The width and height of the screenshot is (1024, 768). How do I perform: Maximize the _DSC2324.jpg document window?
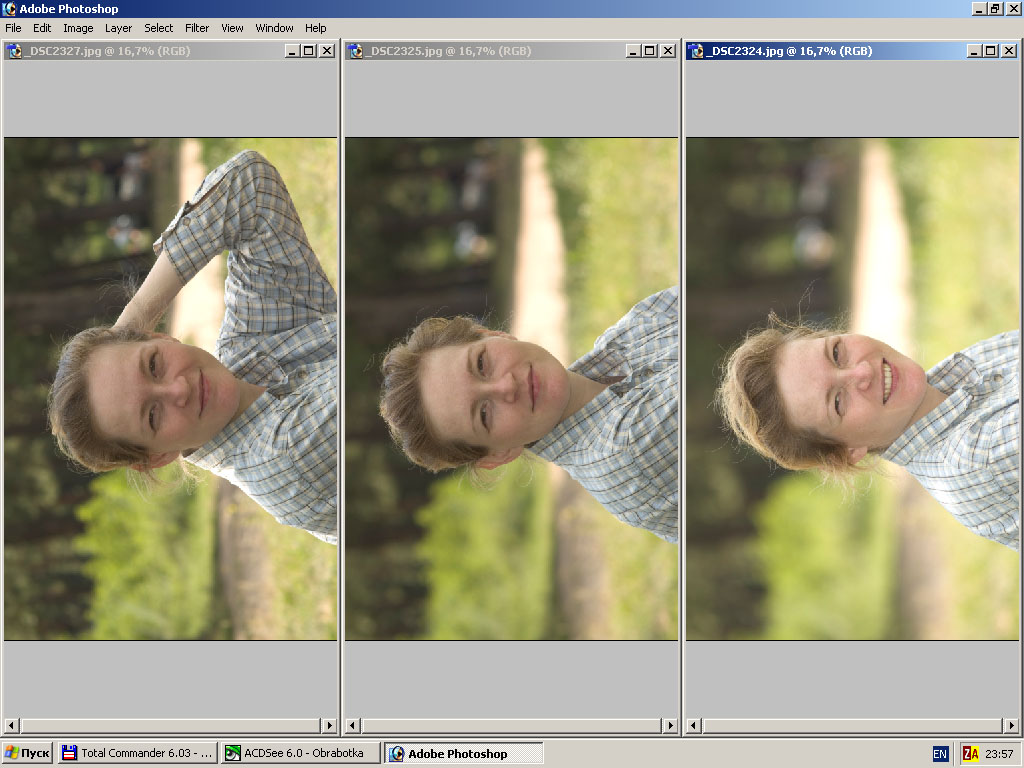[x=991, y=51]
